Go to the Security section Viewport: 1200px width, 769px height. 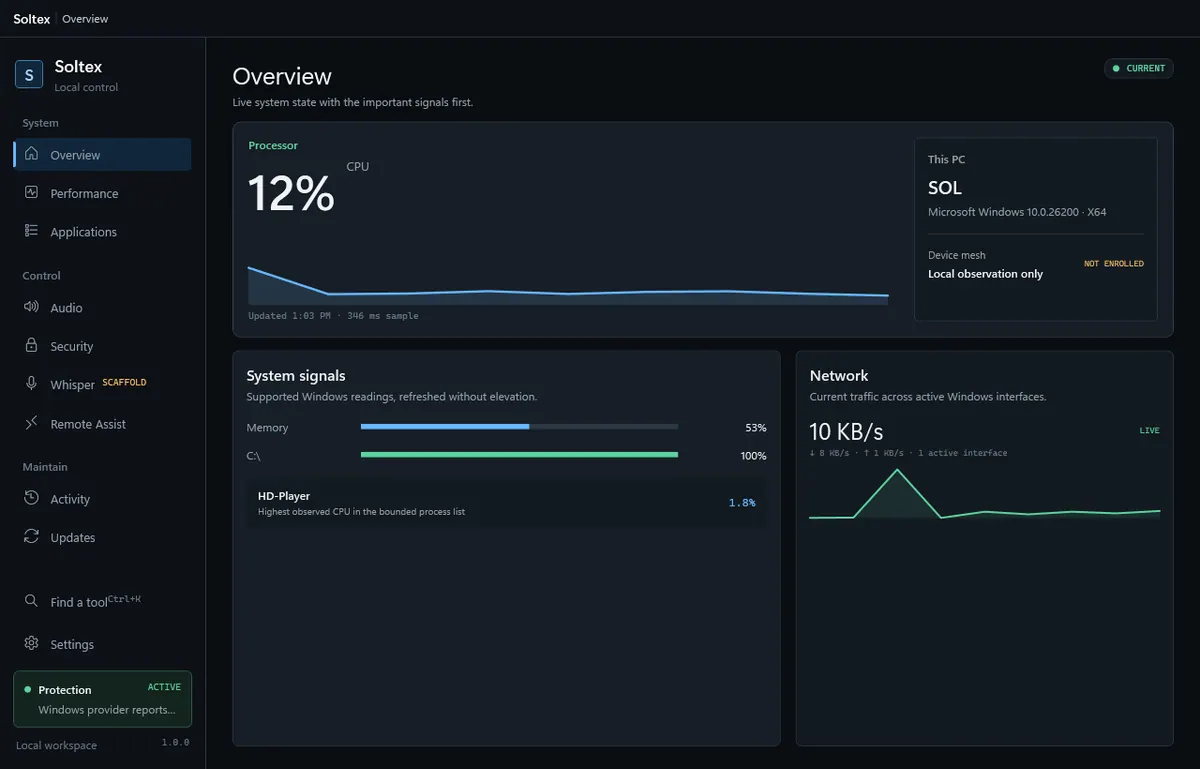click(102, 346)
